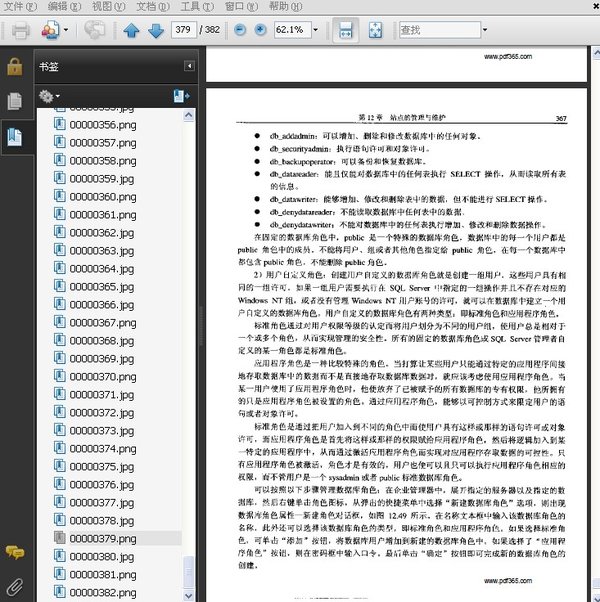Screen dimensions: 600x602
Task: Go to previous page arrow
Action: [x=131, y=30]
